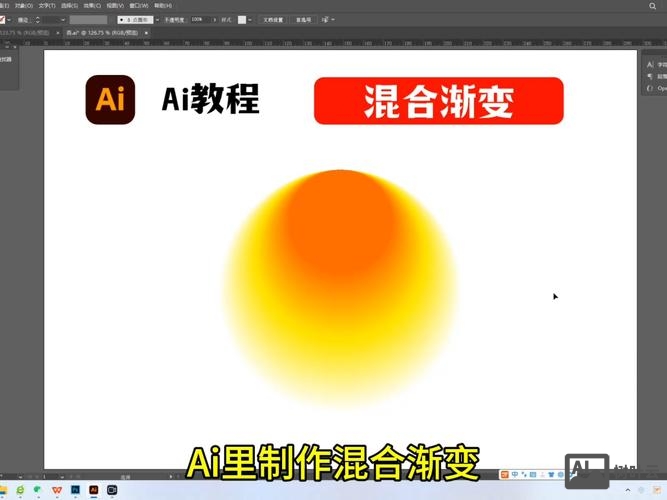
Task: Open the 窗口(W) Window menu
Action: click(139, 6)
